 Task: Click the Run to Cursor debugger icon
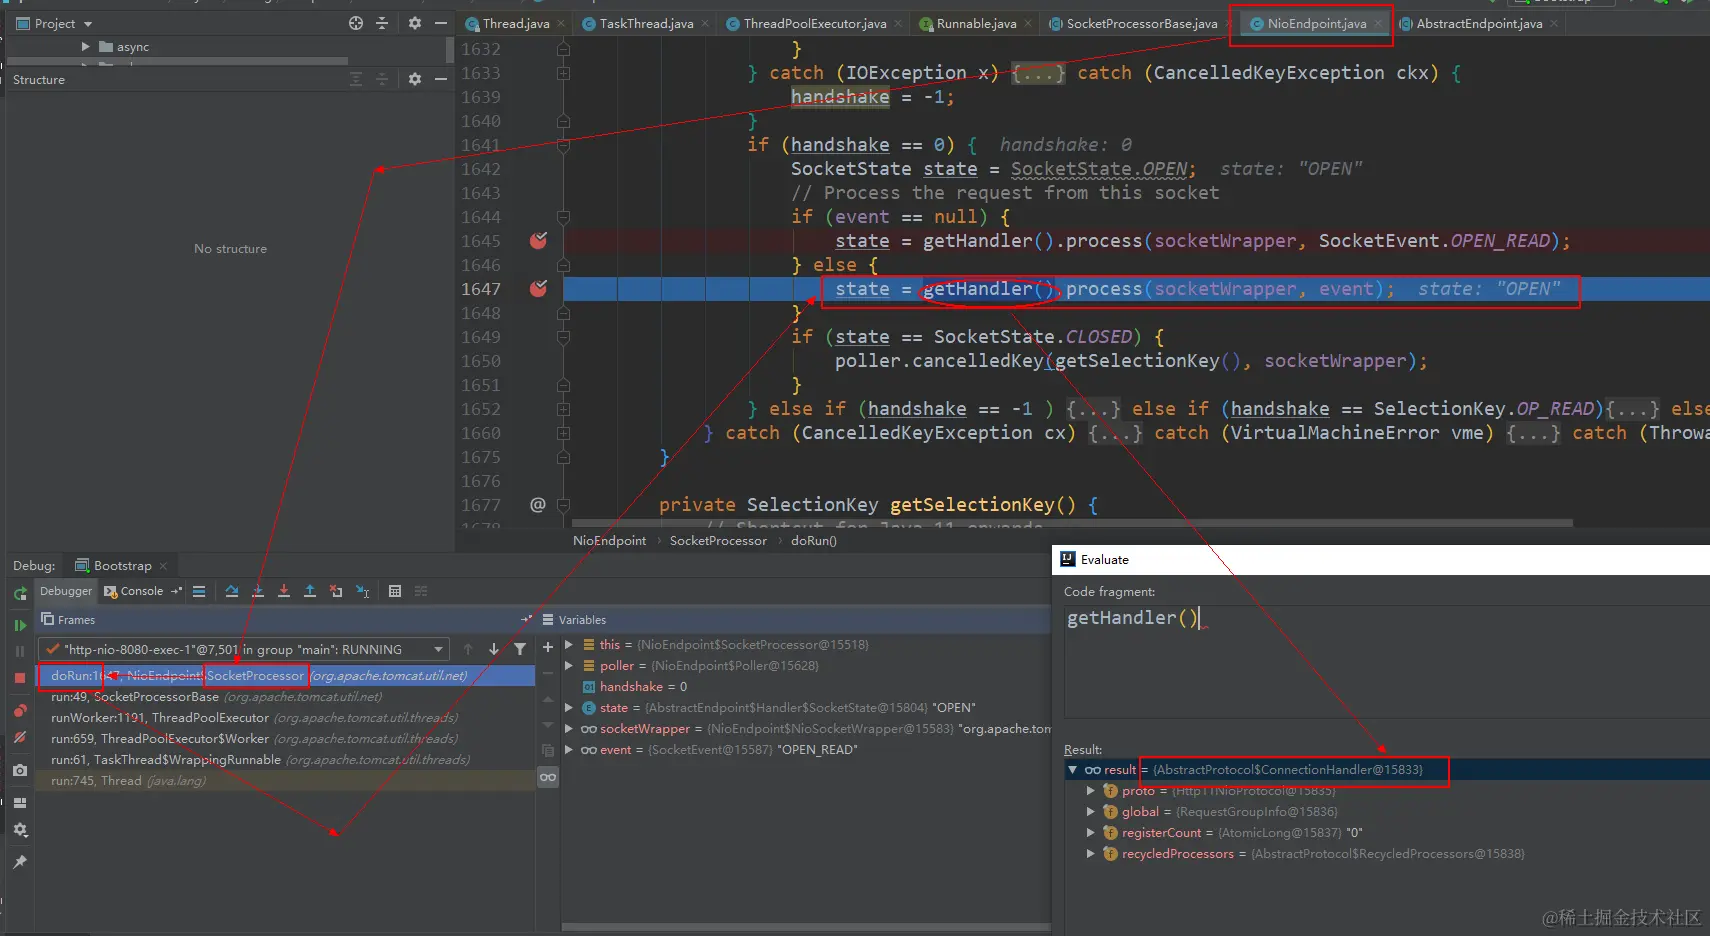click(x=363, y=592)
